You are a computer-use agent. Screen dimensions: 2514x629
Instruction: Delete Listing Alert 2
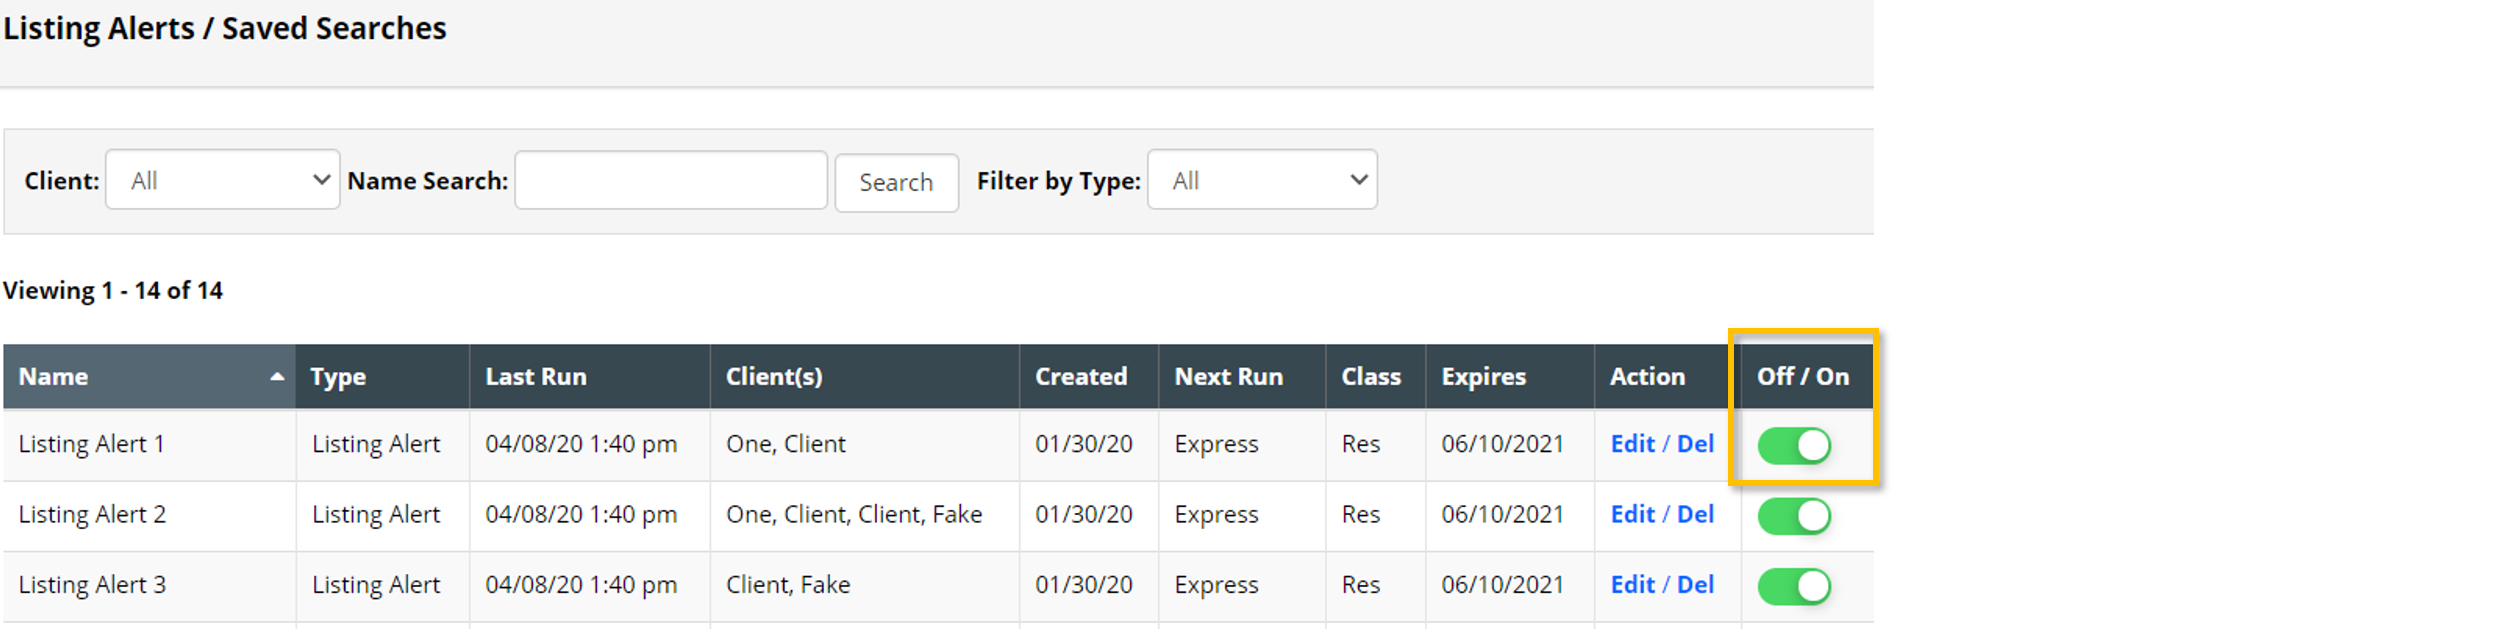(x=1695, y=514)
